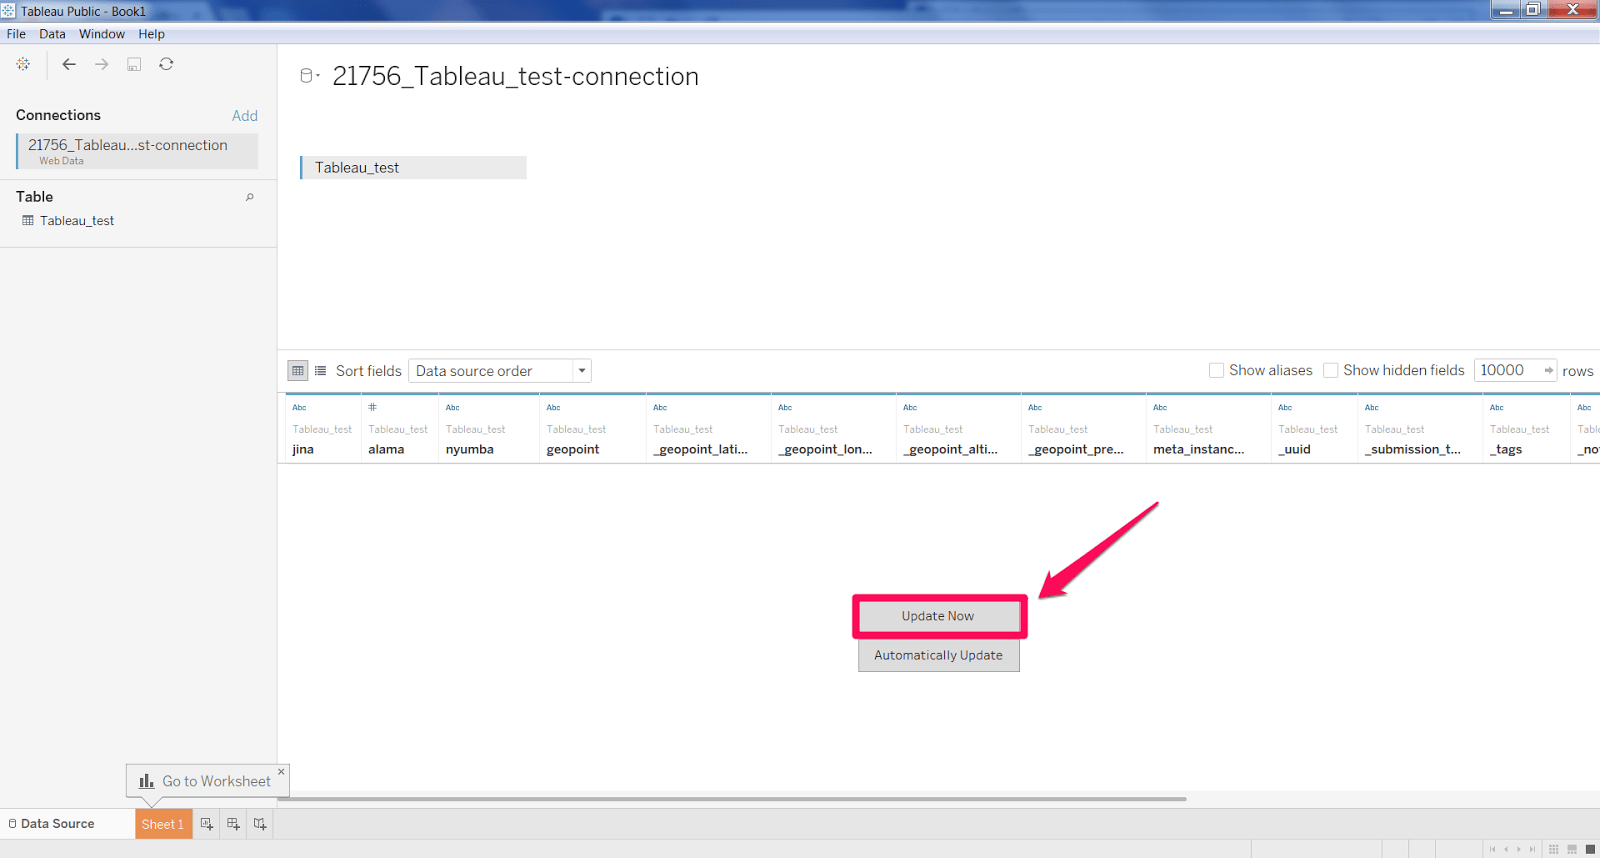Click the Update Now button
1600x858 pixels.
938,616
